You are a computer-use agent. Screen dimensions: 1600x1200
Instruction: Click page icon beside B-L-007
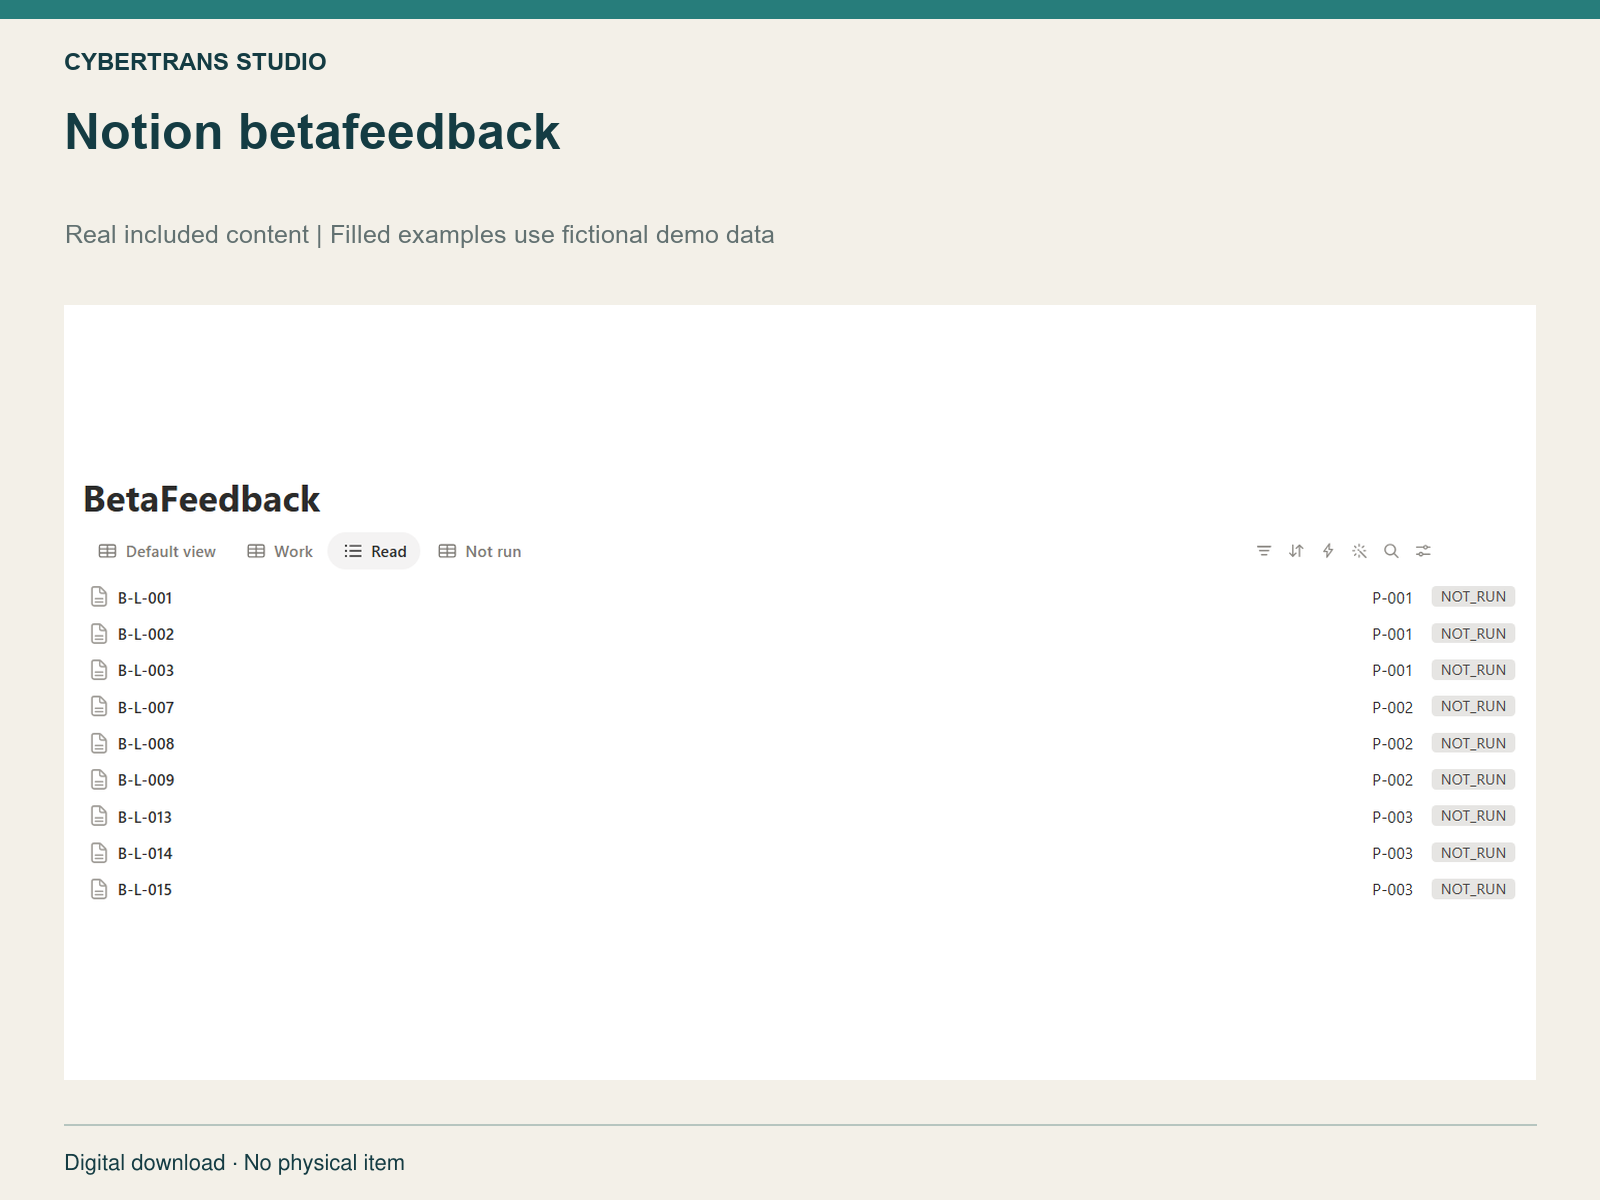coord(99,706)
